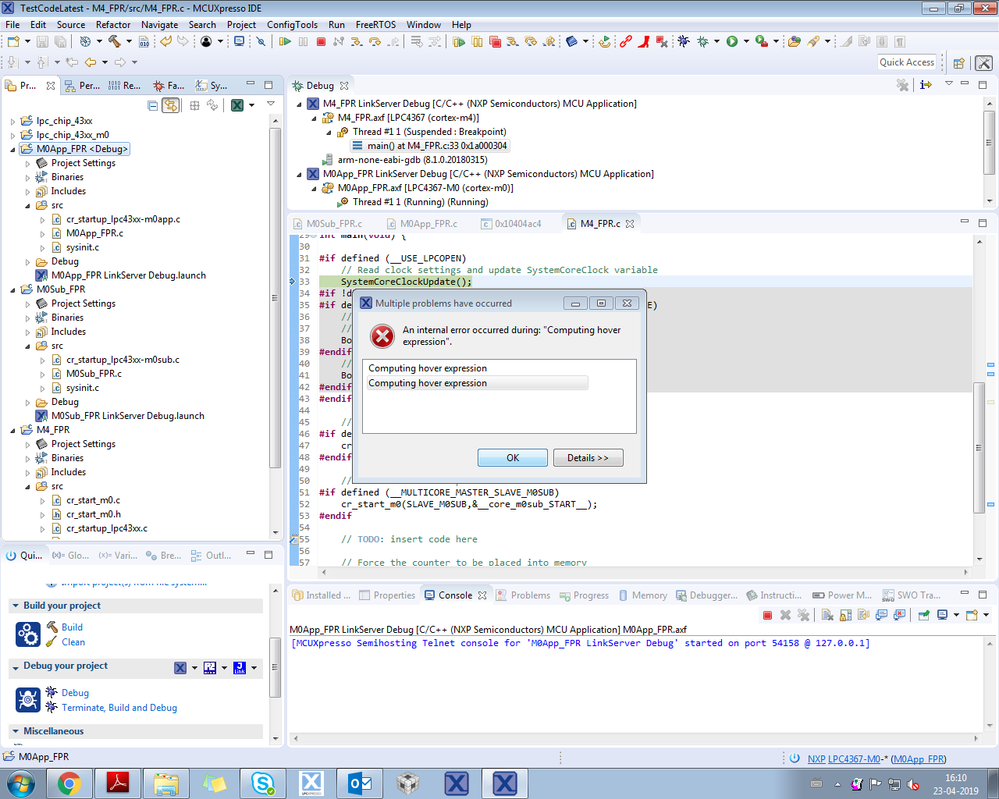Viewport: 999px width, 799px height.
Task: Switch to the M0Sub_FPR.c editor tab
Action: point(327,224)
